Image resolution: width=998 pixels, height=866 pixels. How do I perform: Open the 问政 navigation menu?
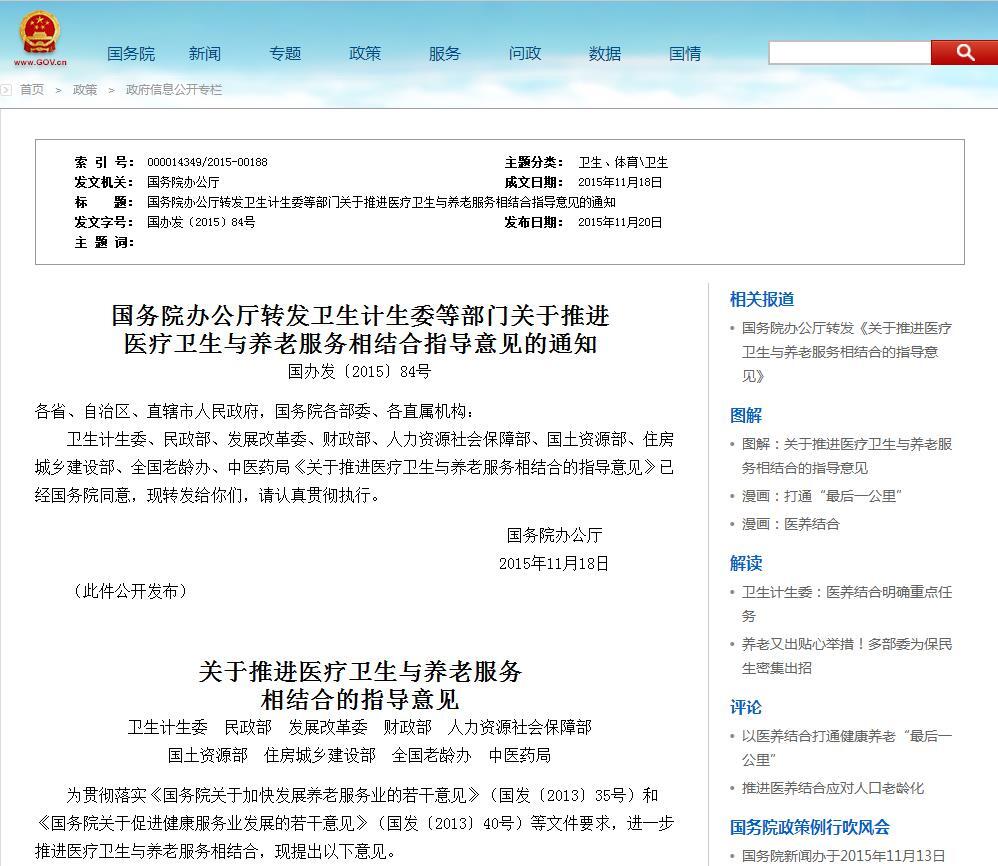click(x=524, y=54)
